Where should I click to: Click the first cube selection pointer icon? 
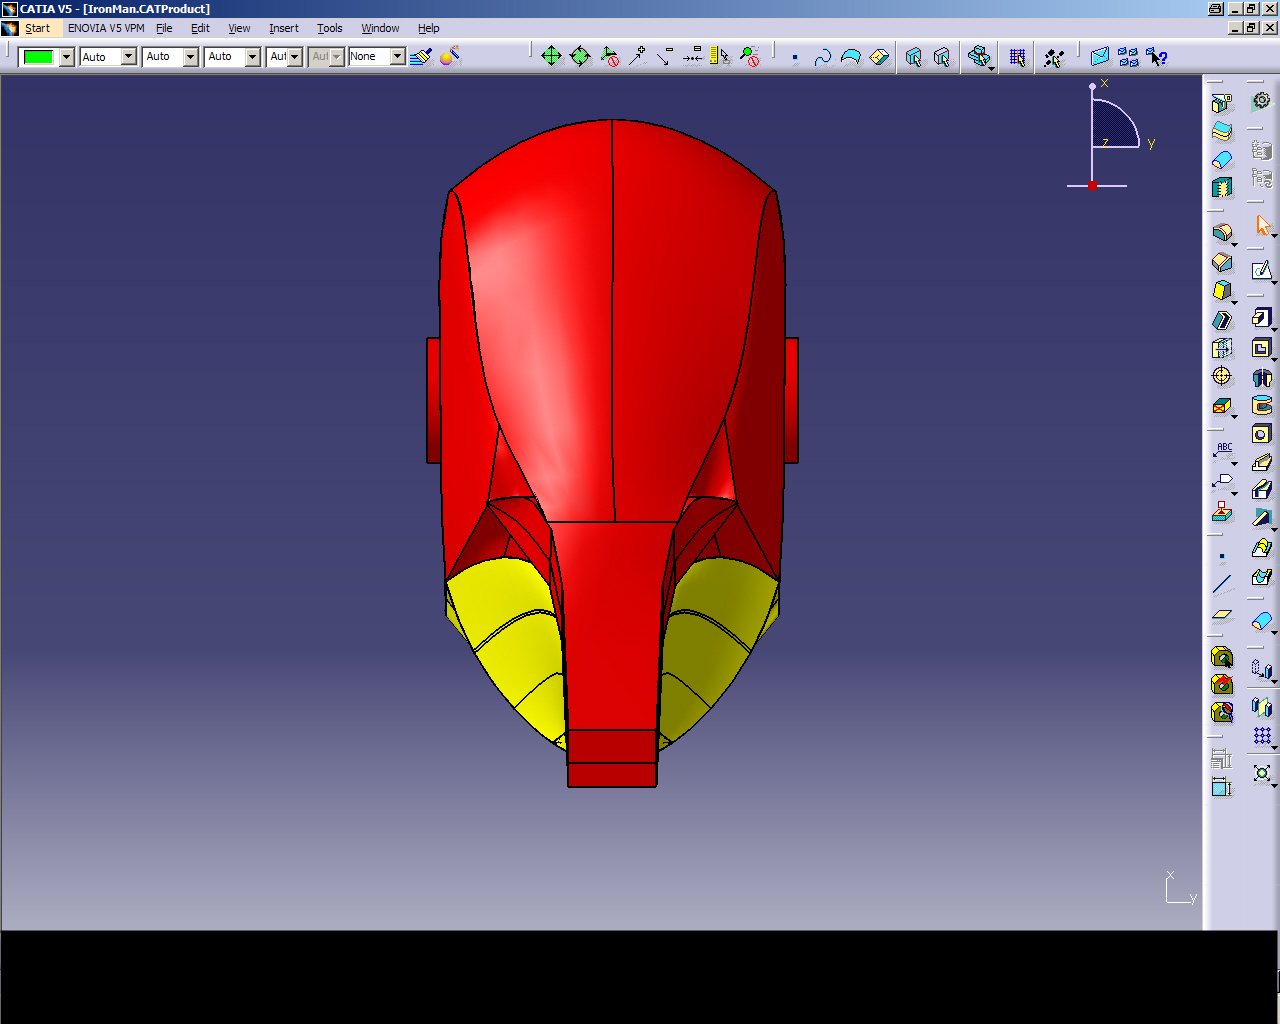click(x=913, y=58)
